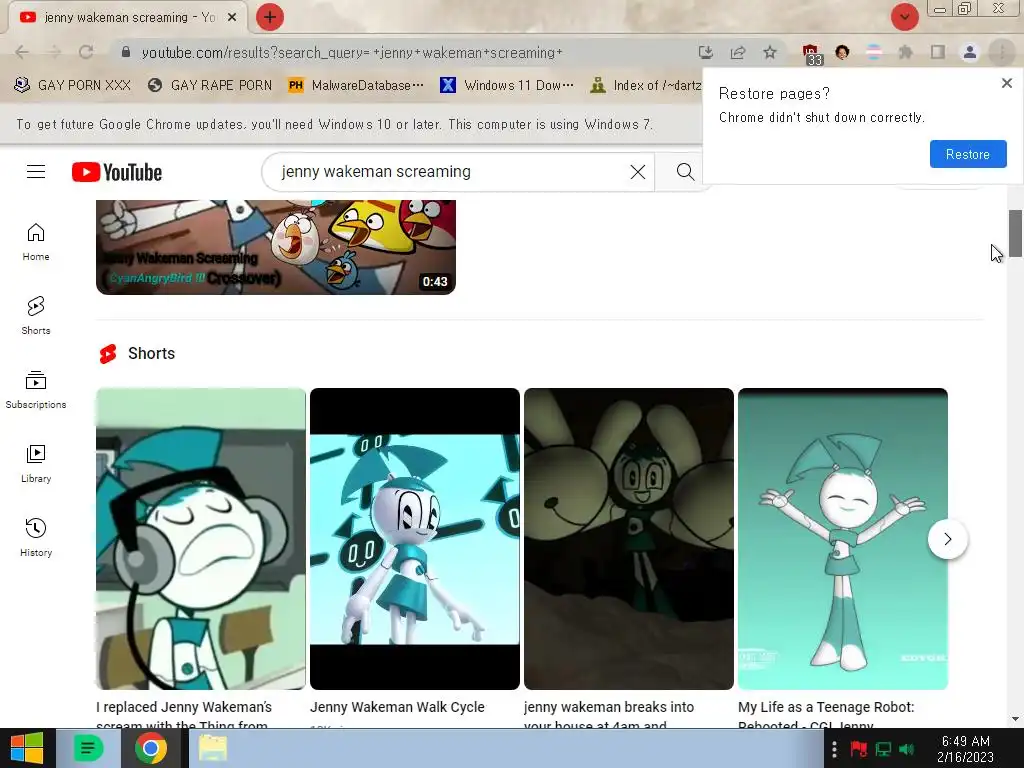The width and height of the screenshot is (1024, 768).
Task: Open Shorts in the YouTube sidebar
Action: click(36, 316)
